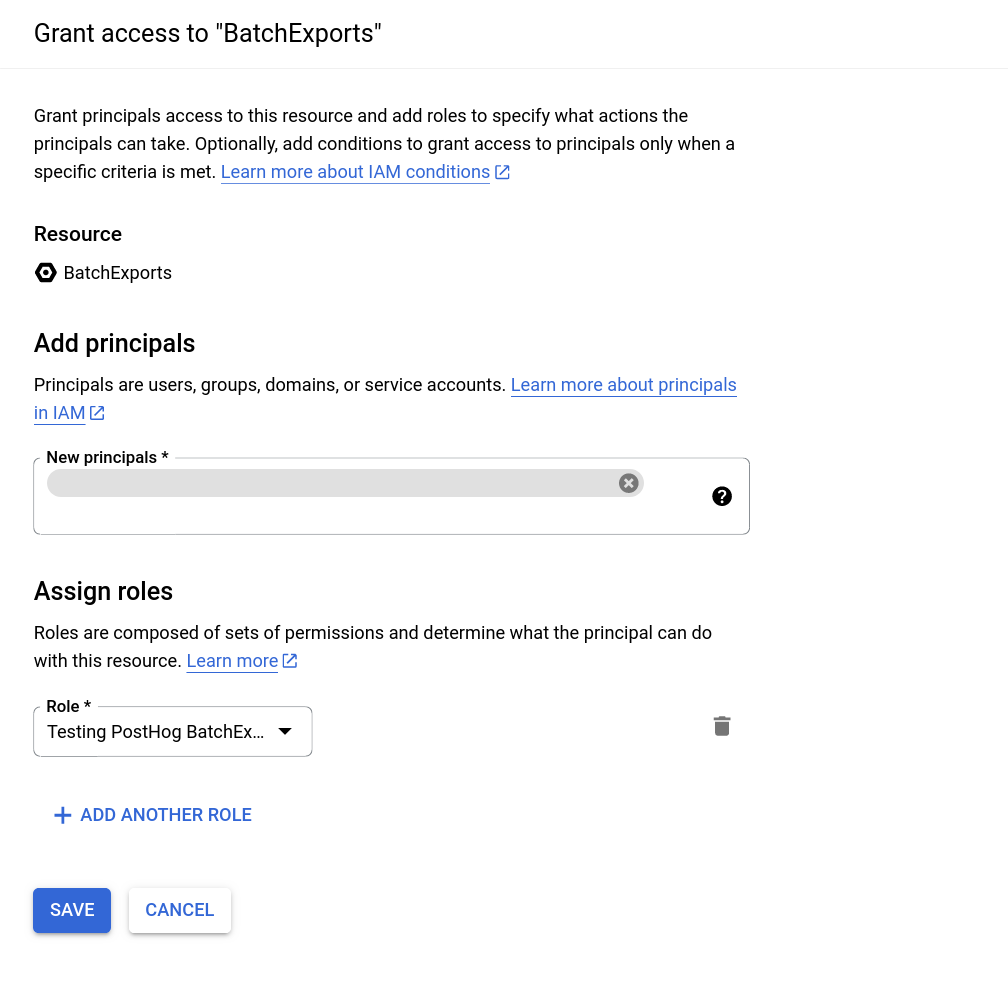Cancel granting access
Screen dimensions: 1008x985
pyautogui.click(x=179, y=910)
